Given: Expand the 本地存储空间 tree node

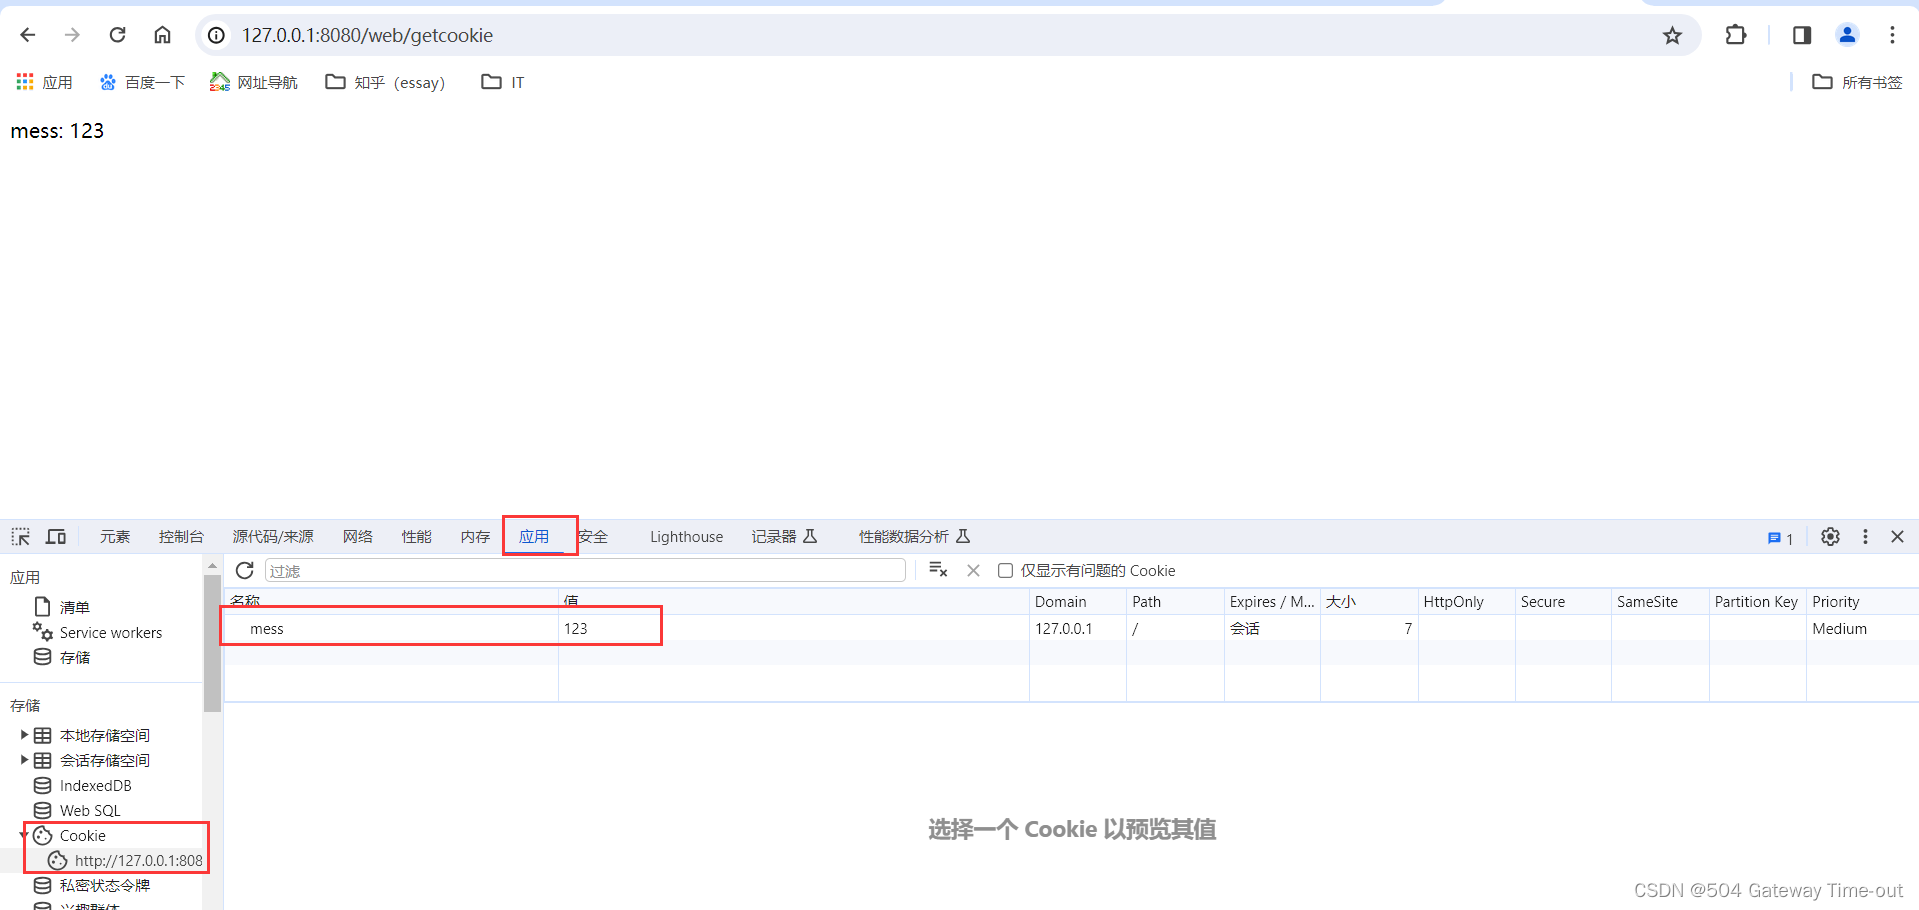Looking at the screenshot, I should point(25,735).
